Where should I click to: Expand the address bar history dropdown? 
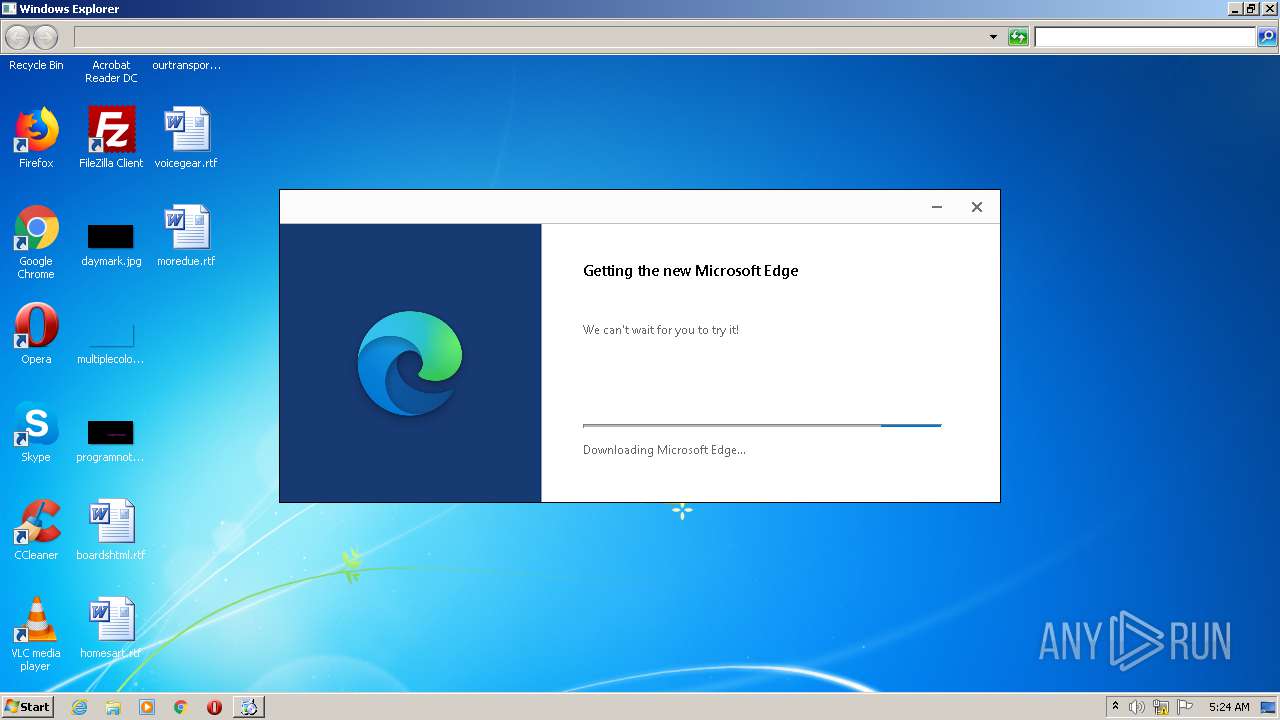point(993,37)
